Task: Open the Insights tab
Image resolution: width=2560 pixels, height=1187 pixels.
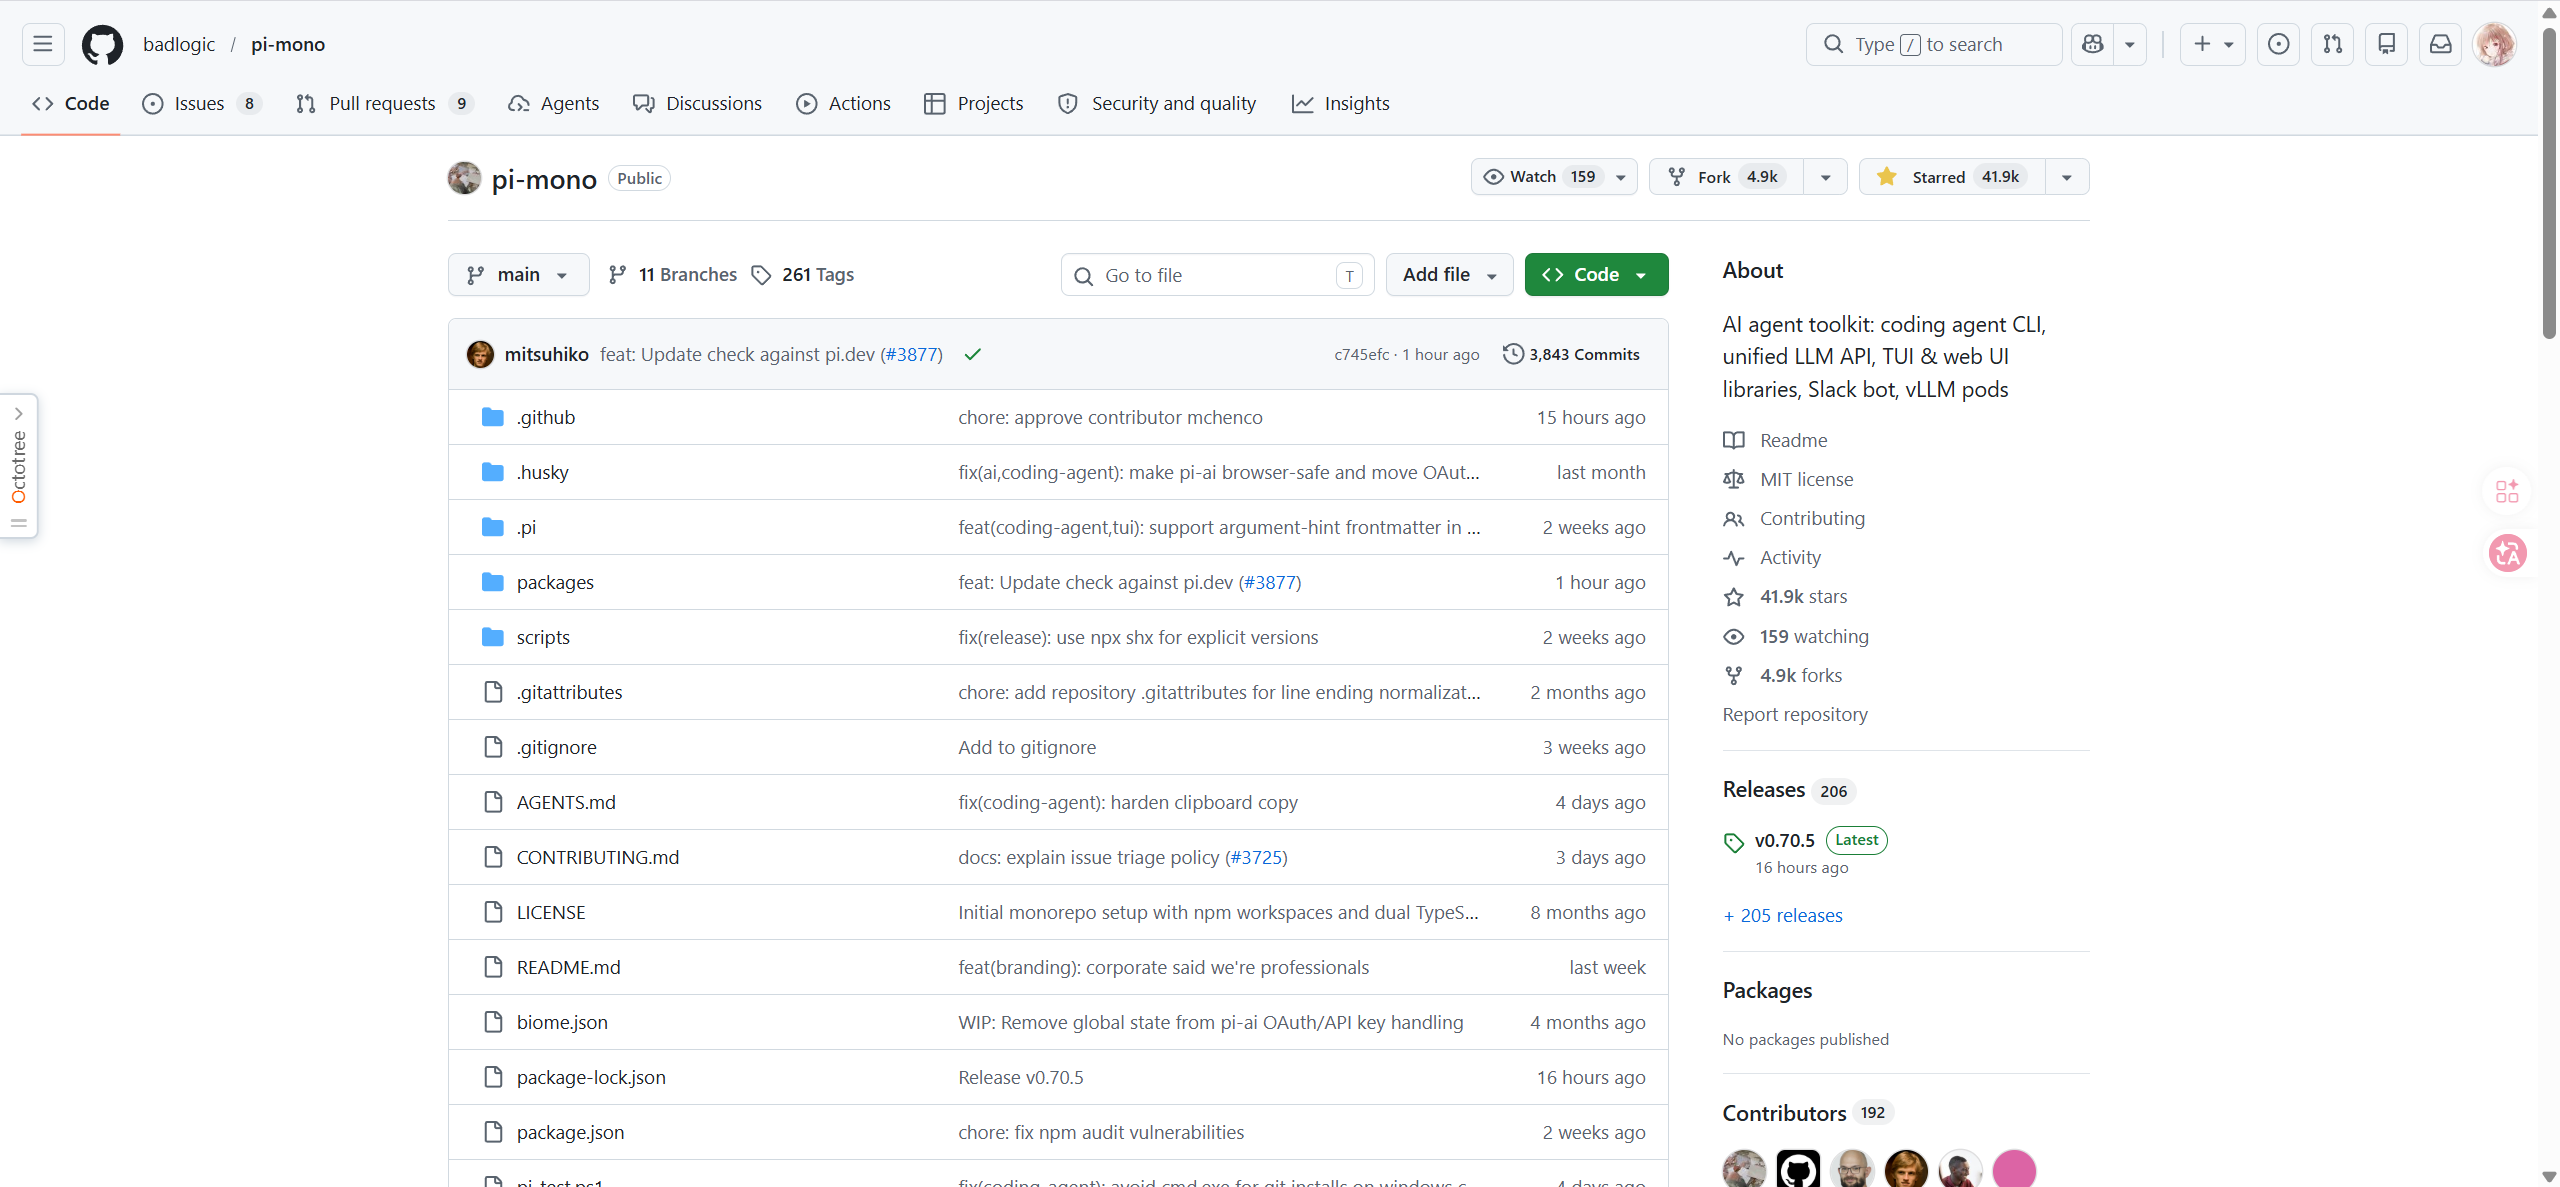Action: click(x=1341, y=103)
